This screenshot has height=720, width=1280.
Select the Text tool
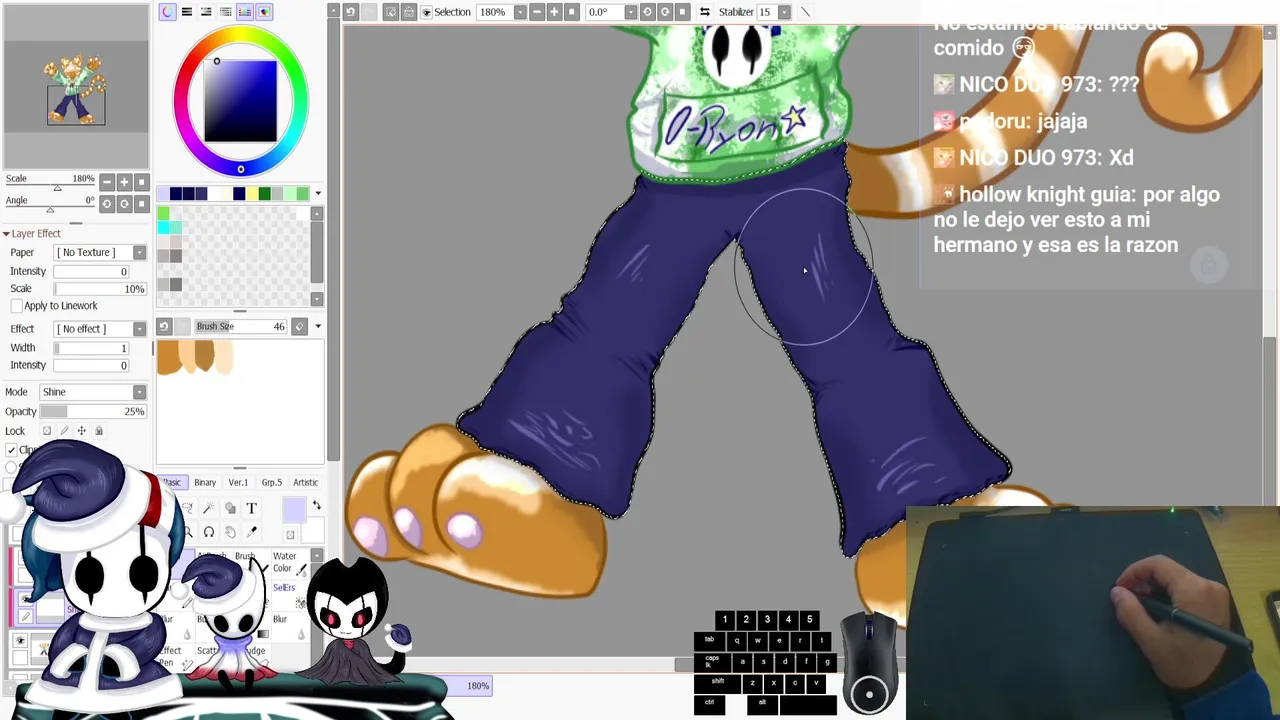click(251, 508)
